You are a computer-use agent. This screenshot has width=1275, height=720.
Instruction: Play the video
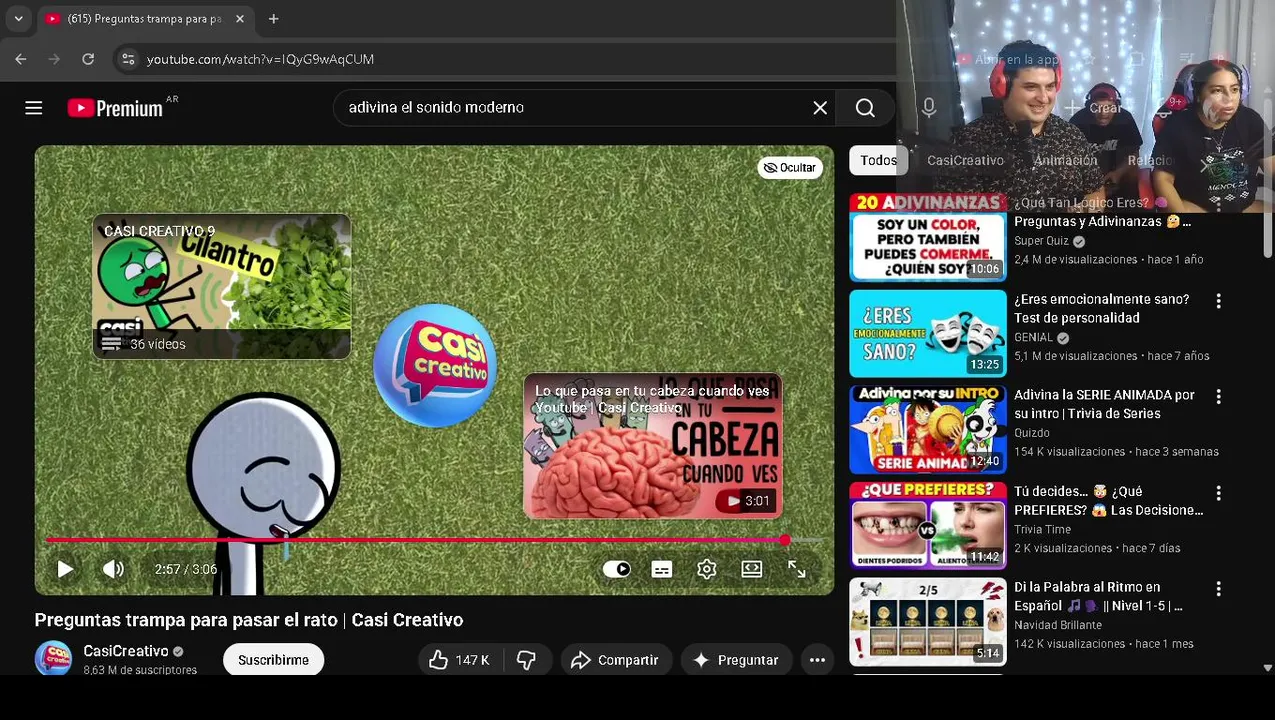pos(65,569)
